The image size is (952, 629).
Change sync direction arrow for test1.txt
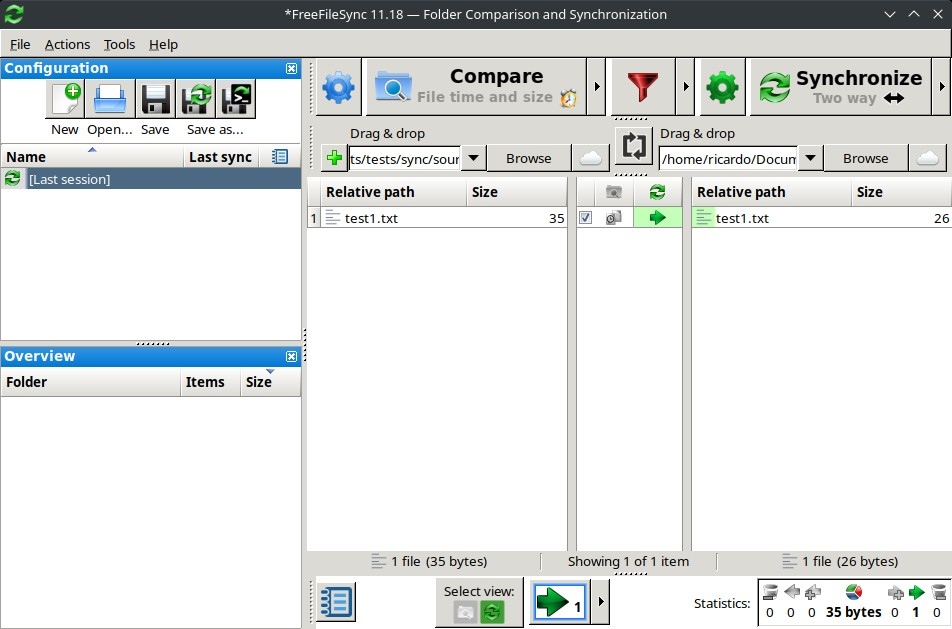click(657, 218)
